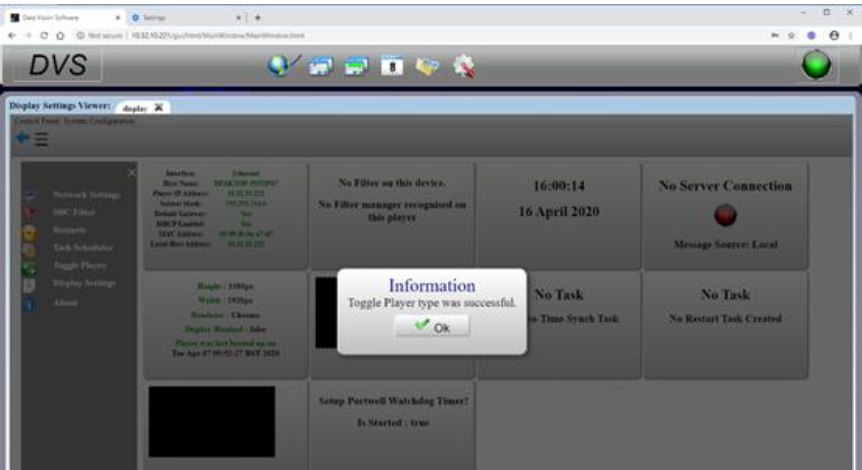The image size is (862, 470).
Task: Click the wrench settings icon in DVS toolbar
Action: tap(463, 66)
